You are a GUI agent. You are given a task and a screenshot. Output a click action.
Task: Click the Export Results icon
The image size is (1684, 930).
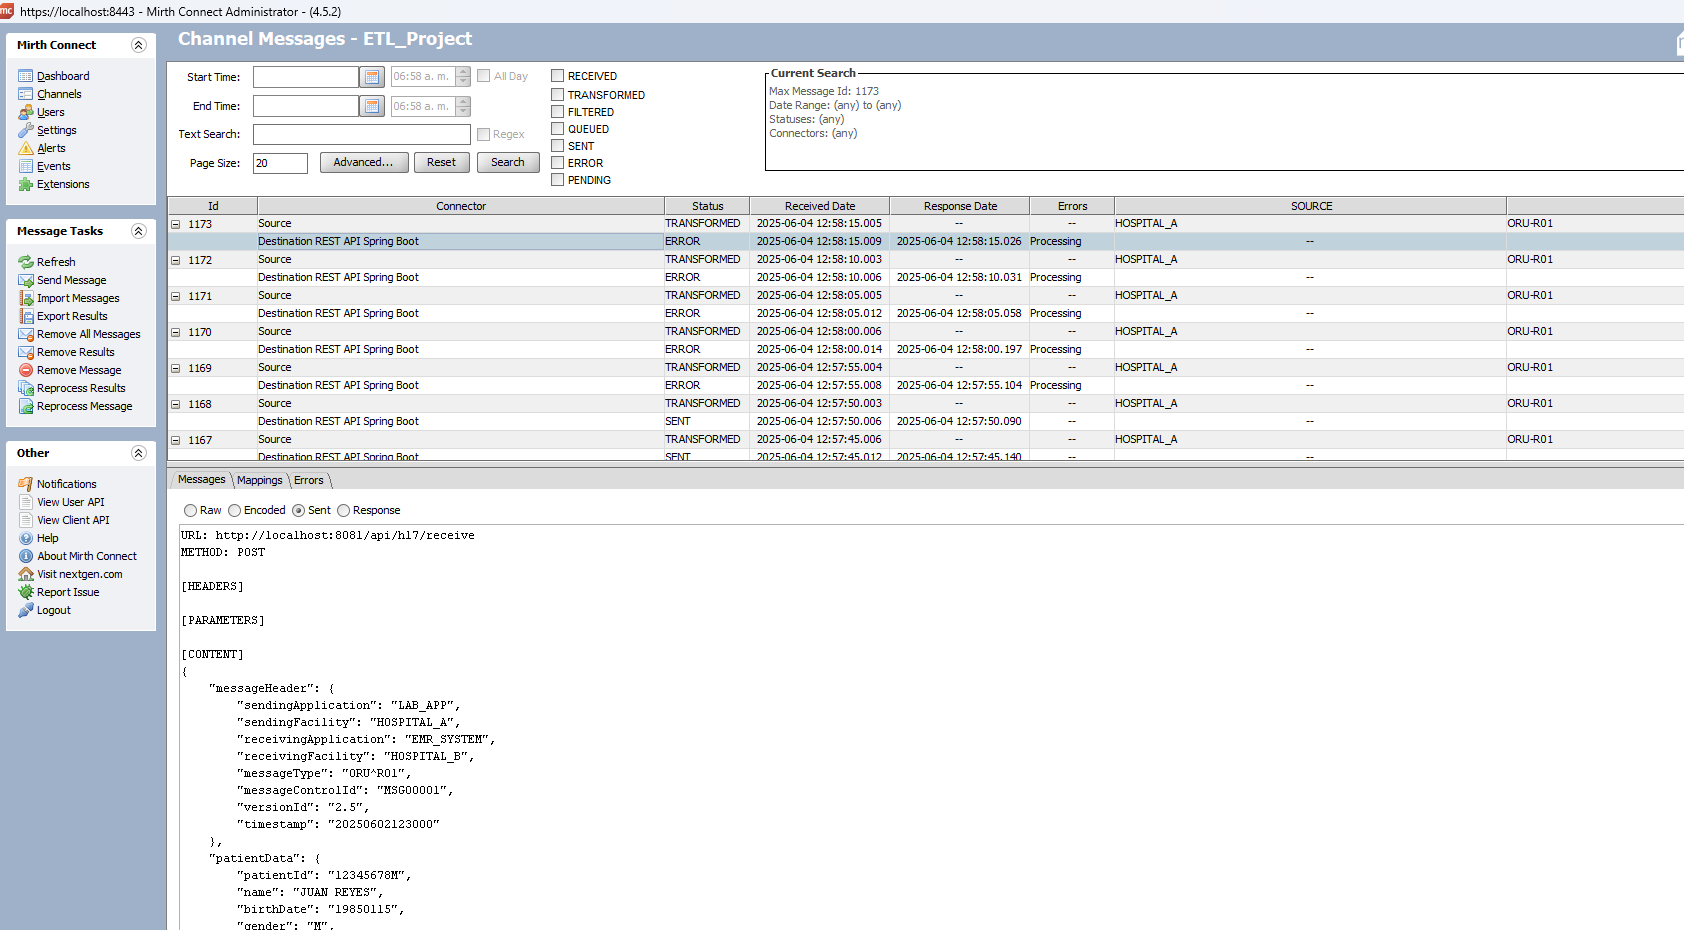pos(26,316)
